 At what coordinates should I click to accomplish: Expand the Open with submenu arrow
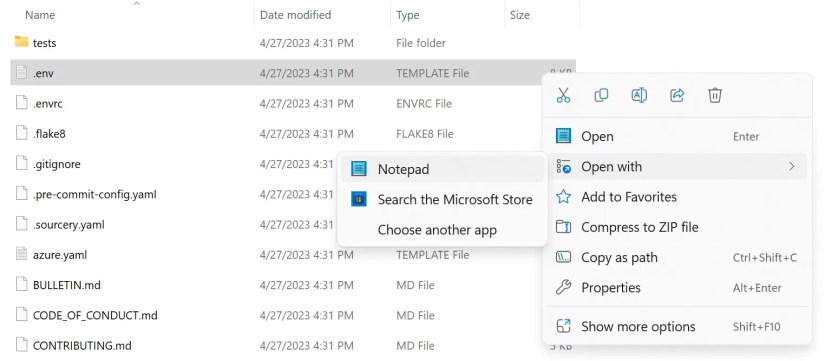(x=791, y=167)
